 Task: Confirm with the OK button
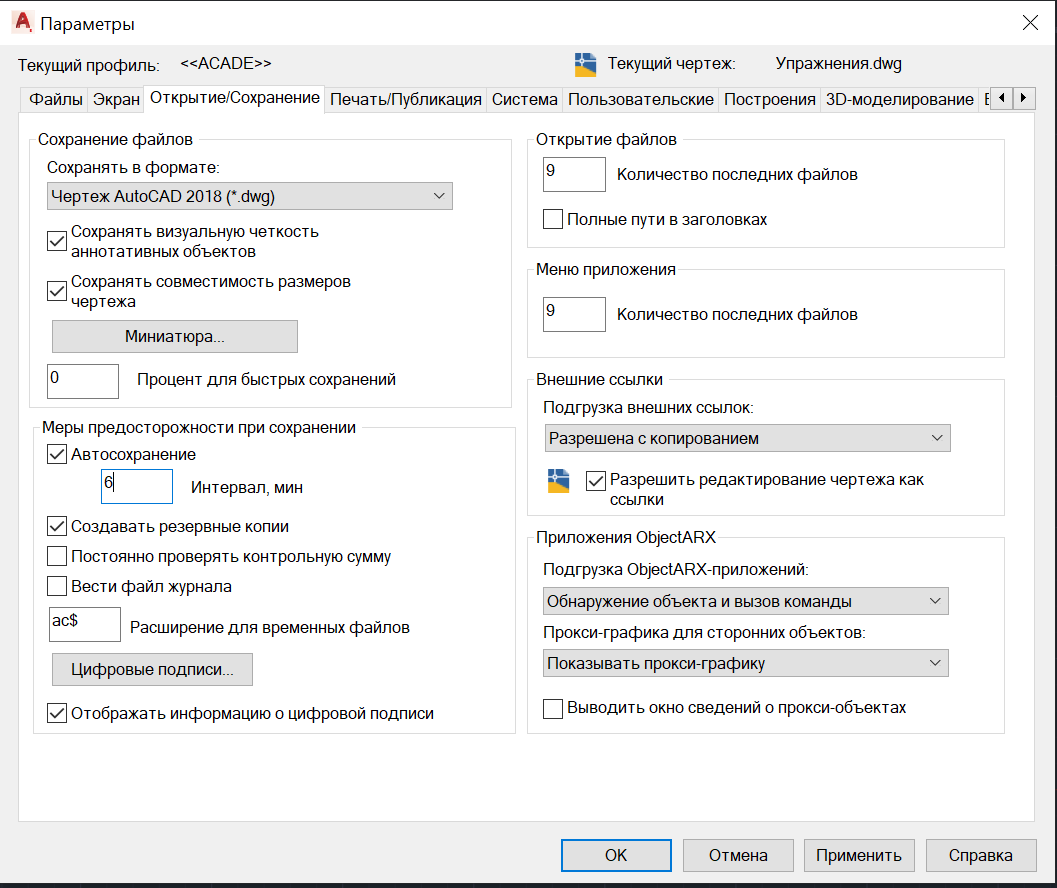(616, 855)
